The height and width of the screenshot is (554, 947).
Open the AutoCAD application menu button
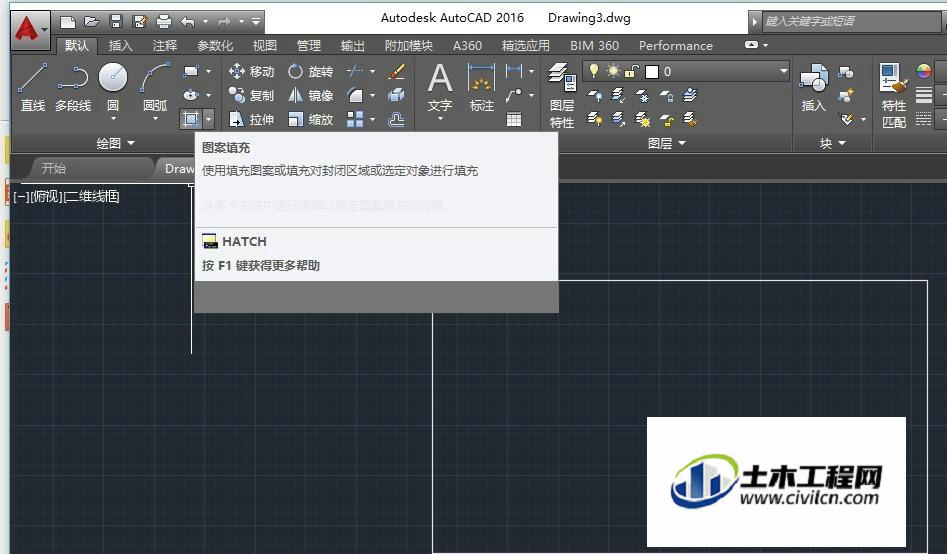tap(30, 29)
